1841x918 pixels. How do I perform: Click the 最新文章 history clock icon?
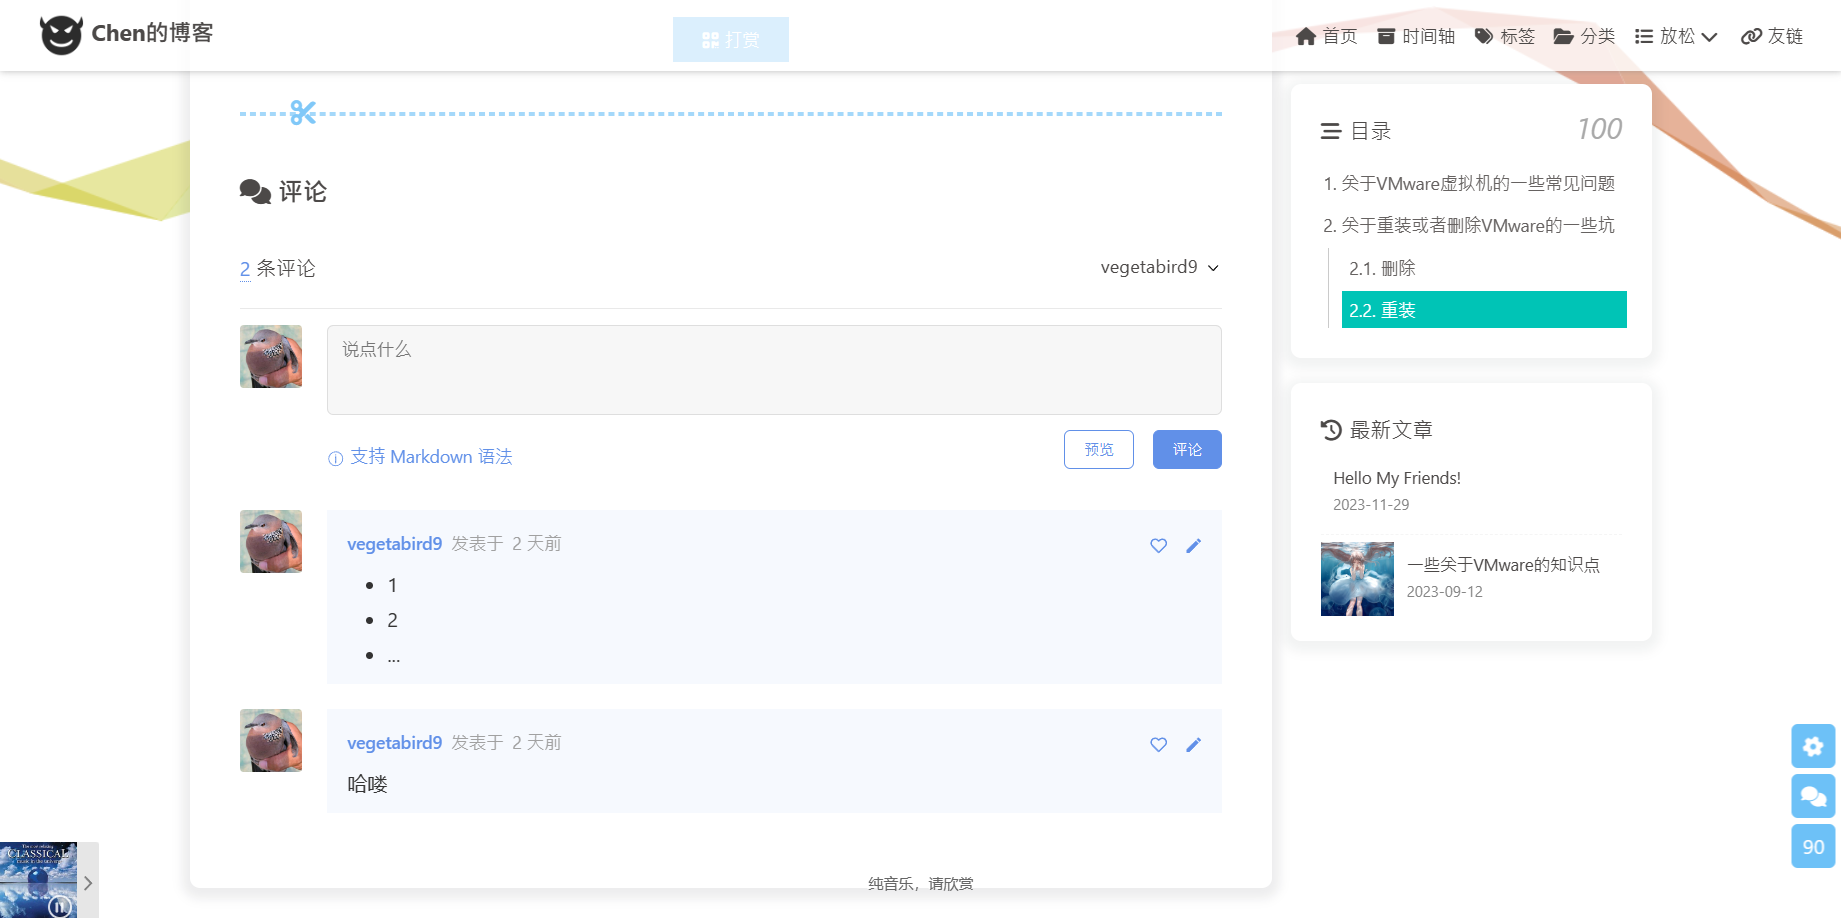tap(1331, 430)
